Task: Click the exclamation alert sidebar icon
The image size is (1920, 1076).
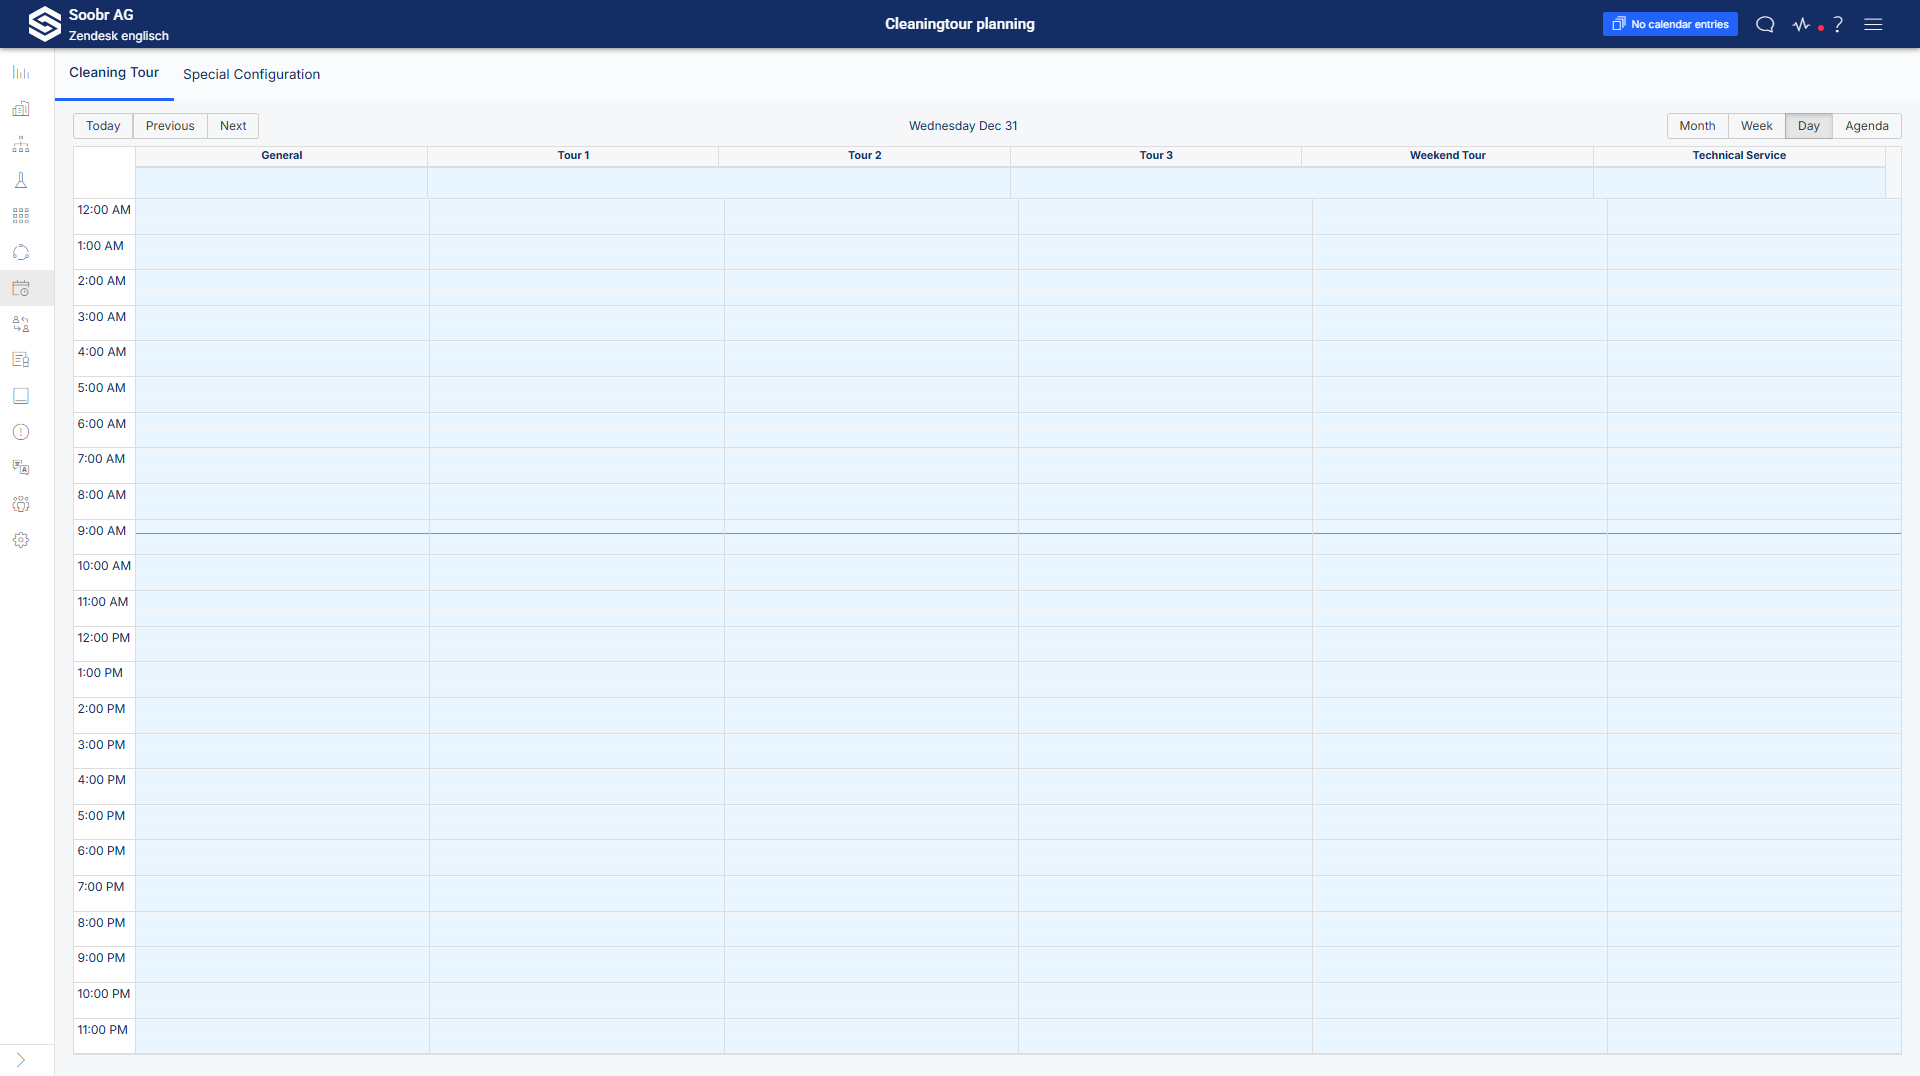Action: click(x=21, y=432)
